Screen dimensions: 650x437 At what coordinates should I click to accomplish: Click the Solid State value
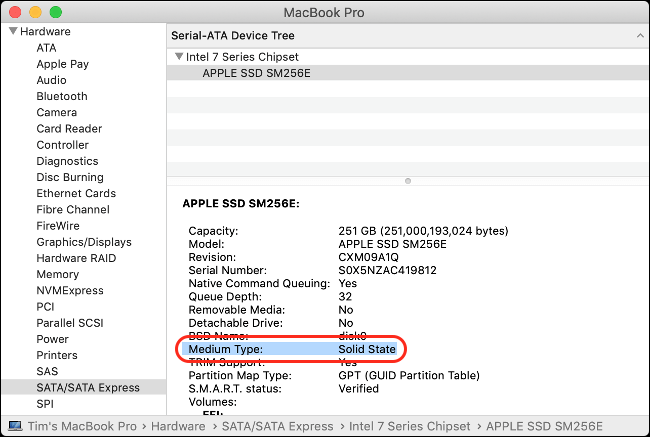(367, 349)
